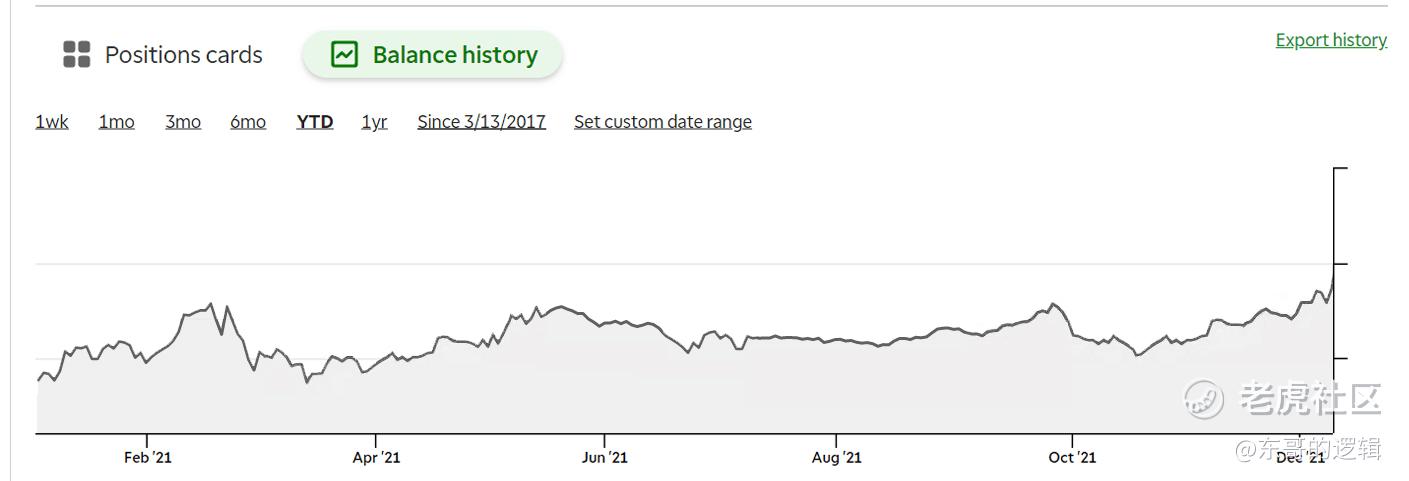Image resolution: width=1409 pixels, height=481 pixels.
Task: Click the Apr '21 axis label
Action: [x=376, y=457]
